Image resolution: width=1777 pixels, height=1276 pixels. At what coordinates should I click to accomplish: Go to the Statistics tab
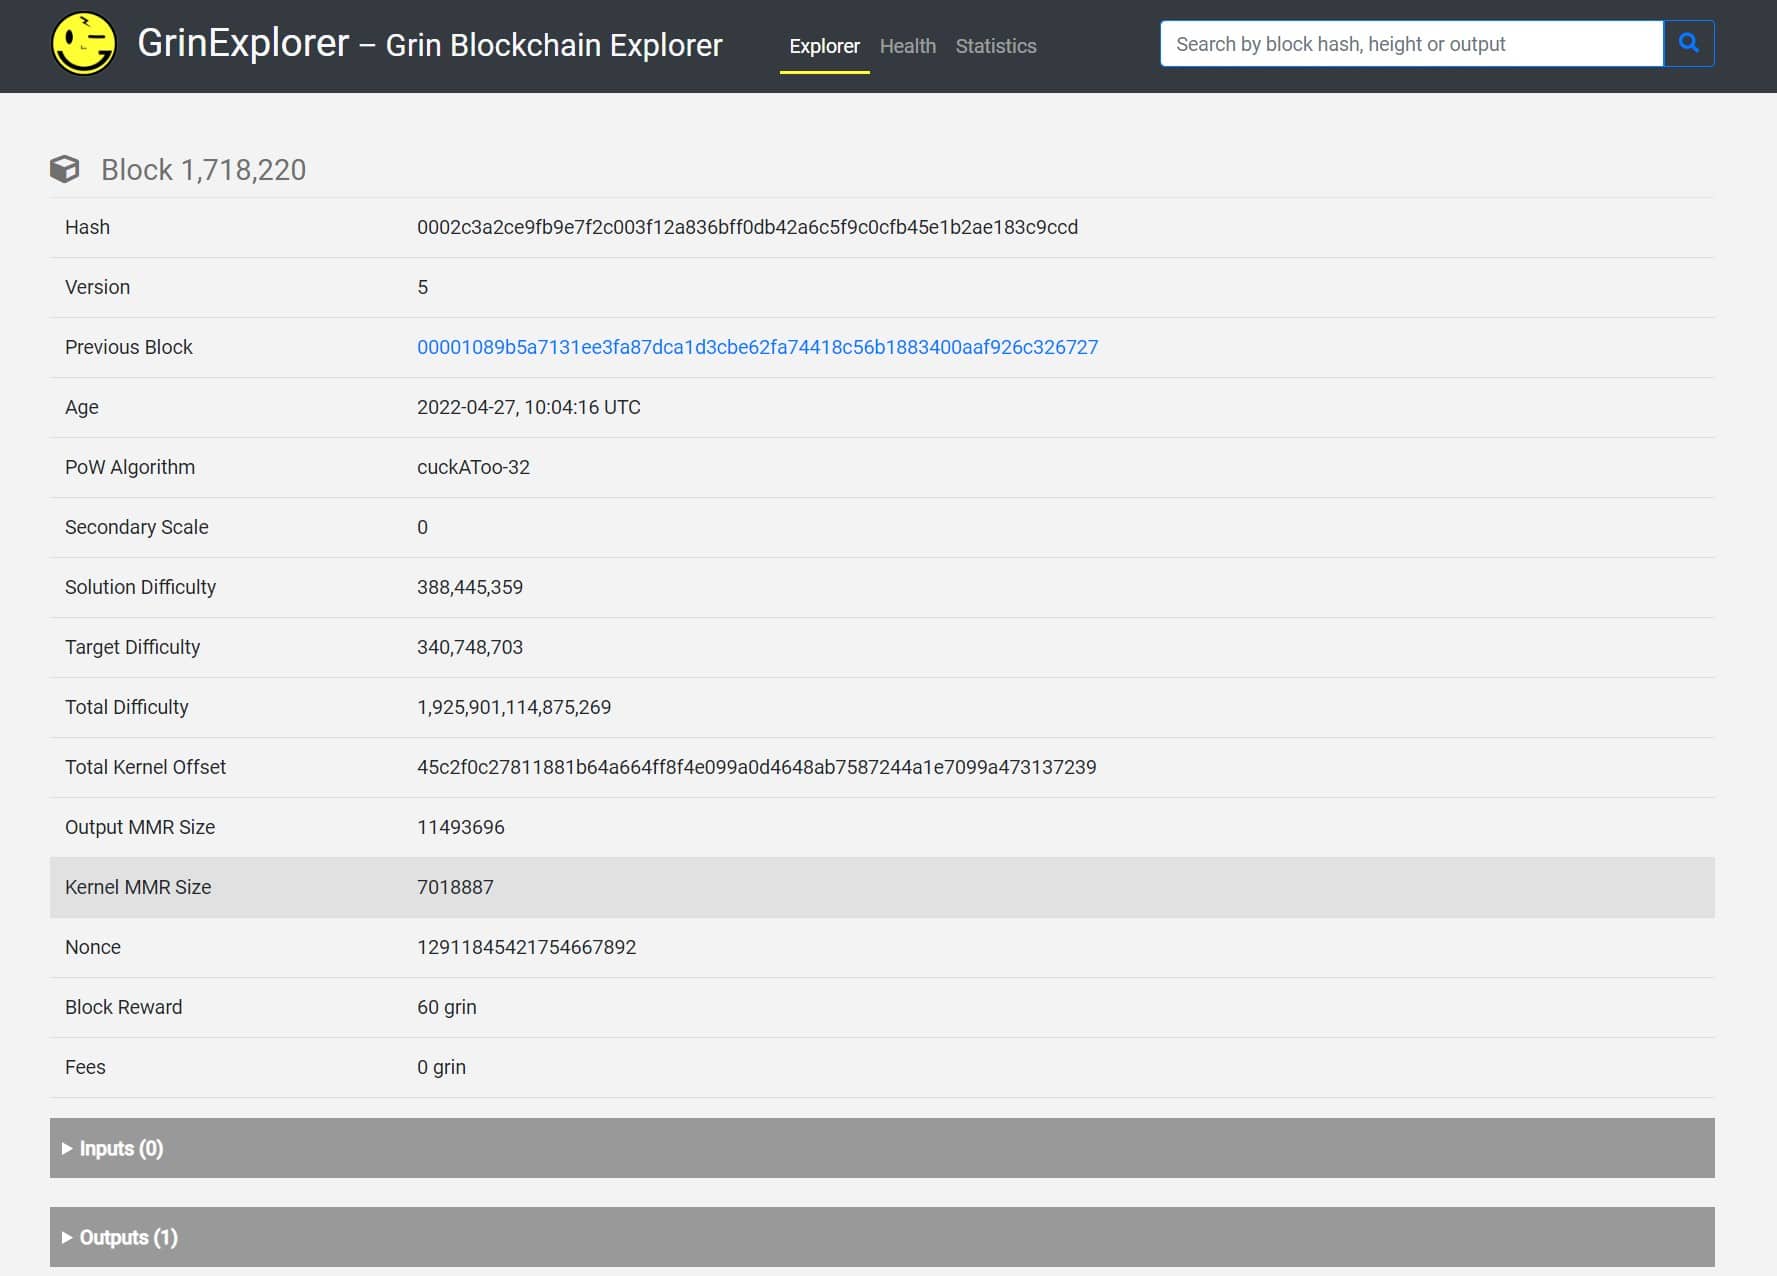(x=995, y=46)
